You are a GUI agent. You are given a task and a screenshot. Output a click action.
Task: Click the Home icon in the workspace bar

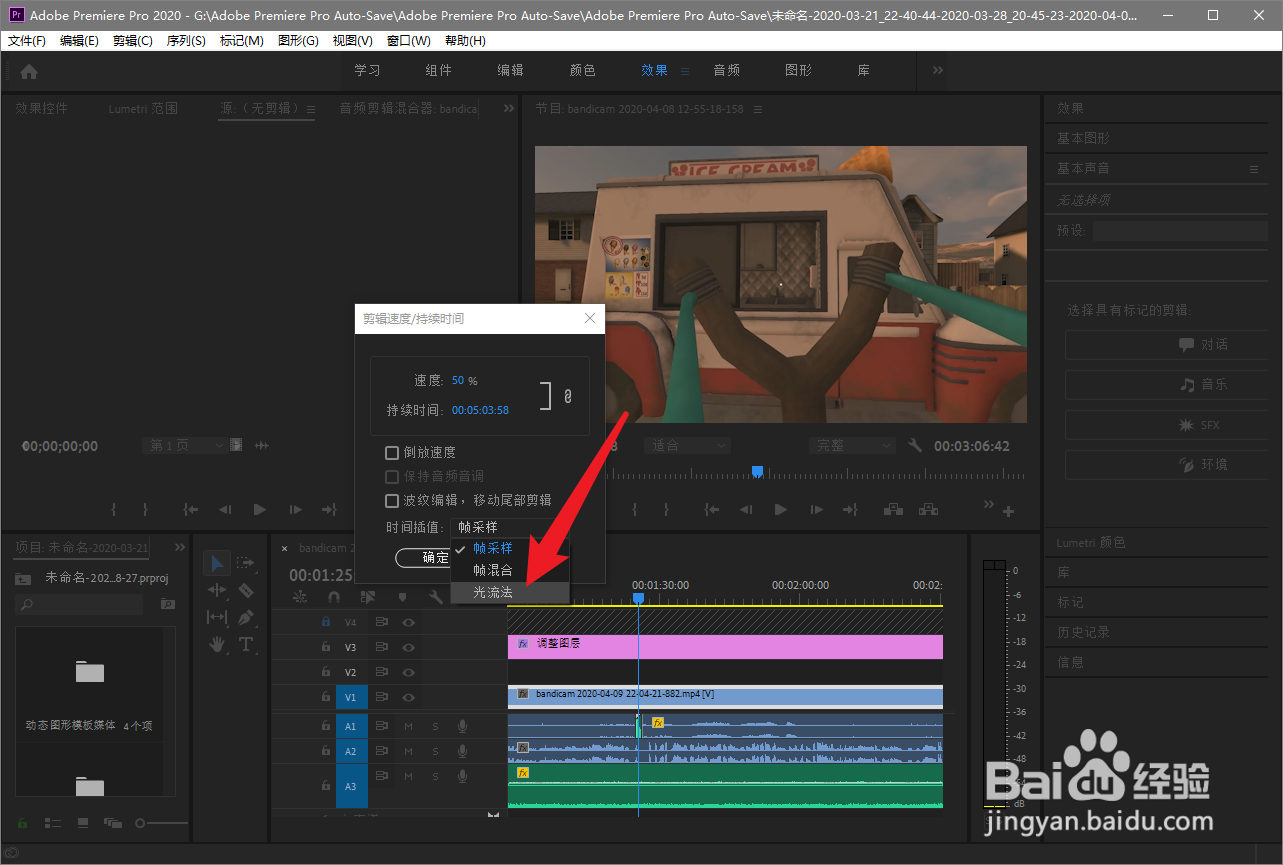click(x=29, y=71)
